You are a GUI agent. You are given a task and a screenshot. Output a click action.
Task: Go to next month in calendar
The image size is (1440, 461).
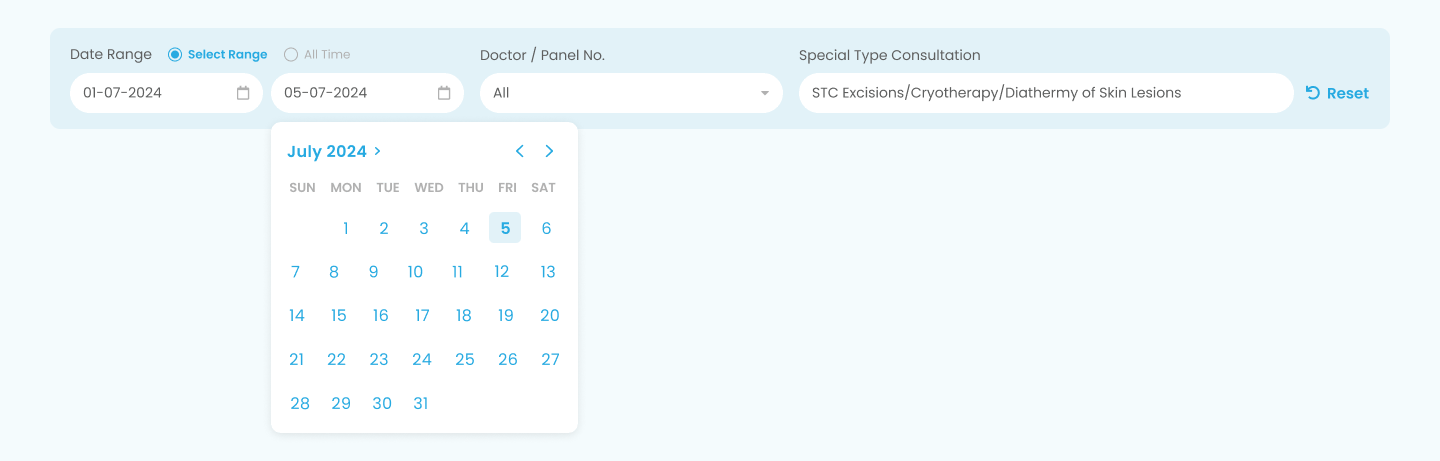click(x=549, y=151)
